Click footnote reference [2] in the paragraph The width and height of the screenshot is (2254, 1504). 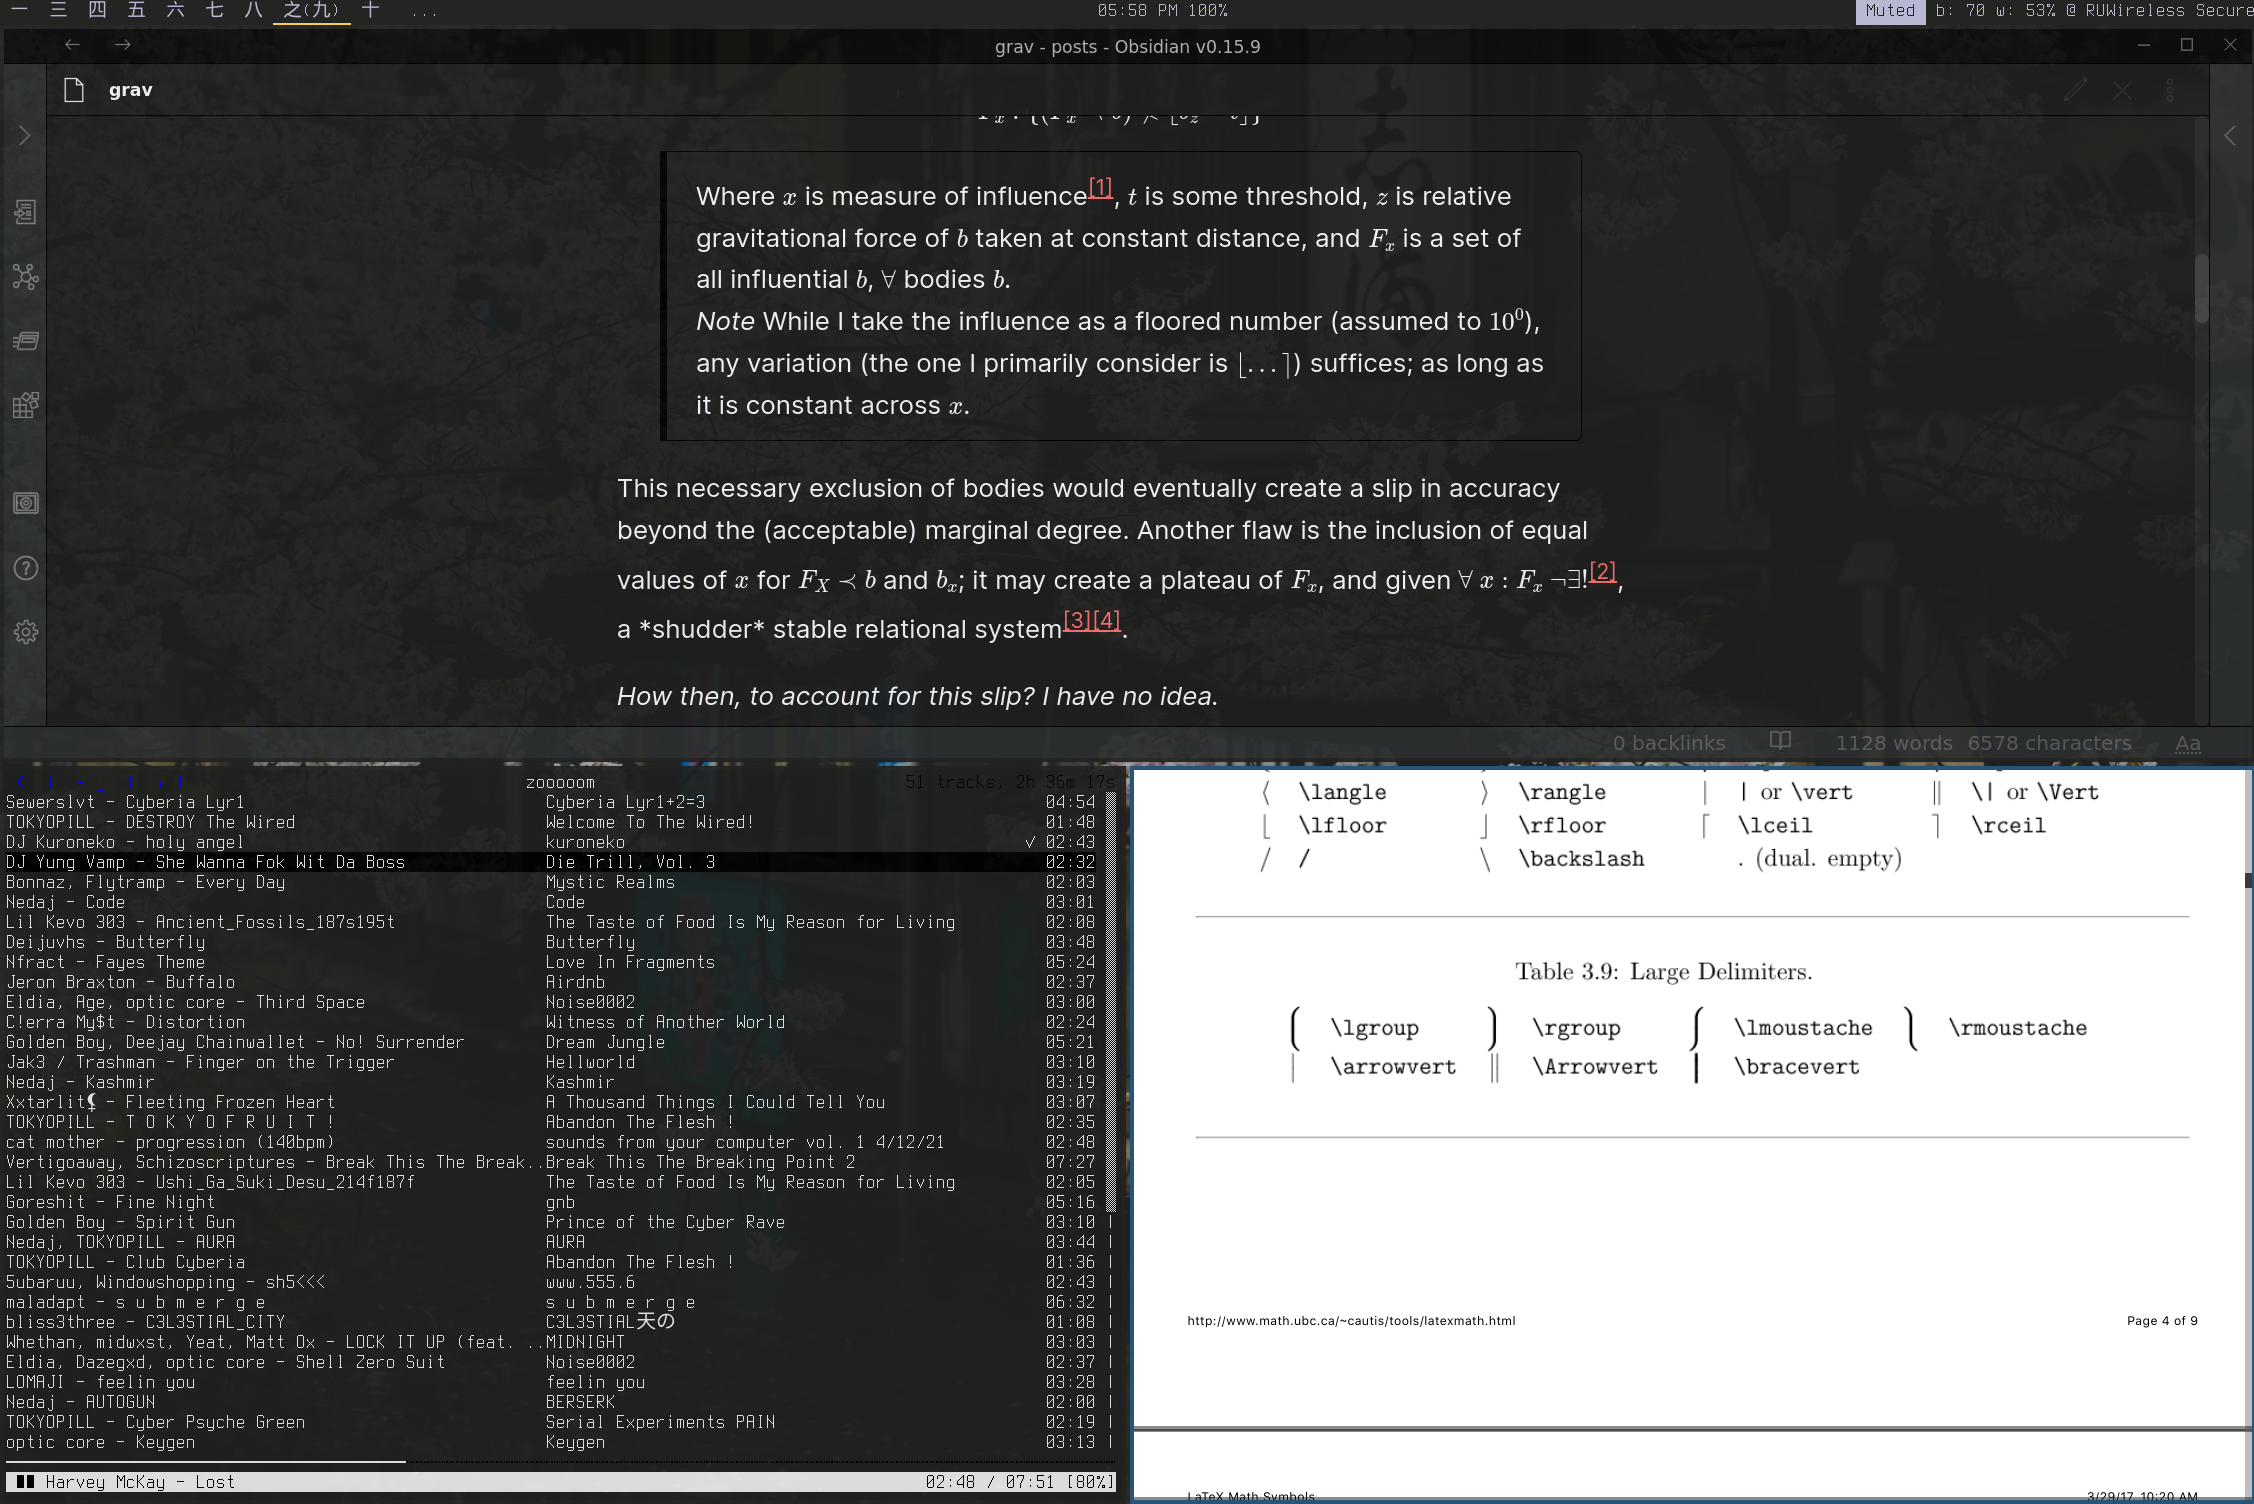(x=1602, y=571)
